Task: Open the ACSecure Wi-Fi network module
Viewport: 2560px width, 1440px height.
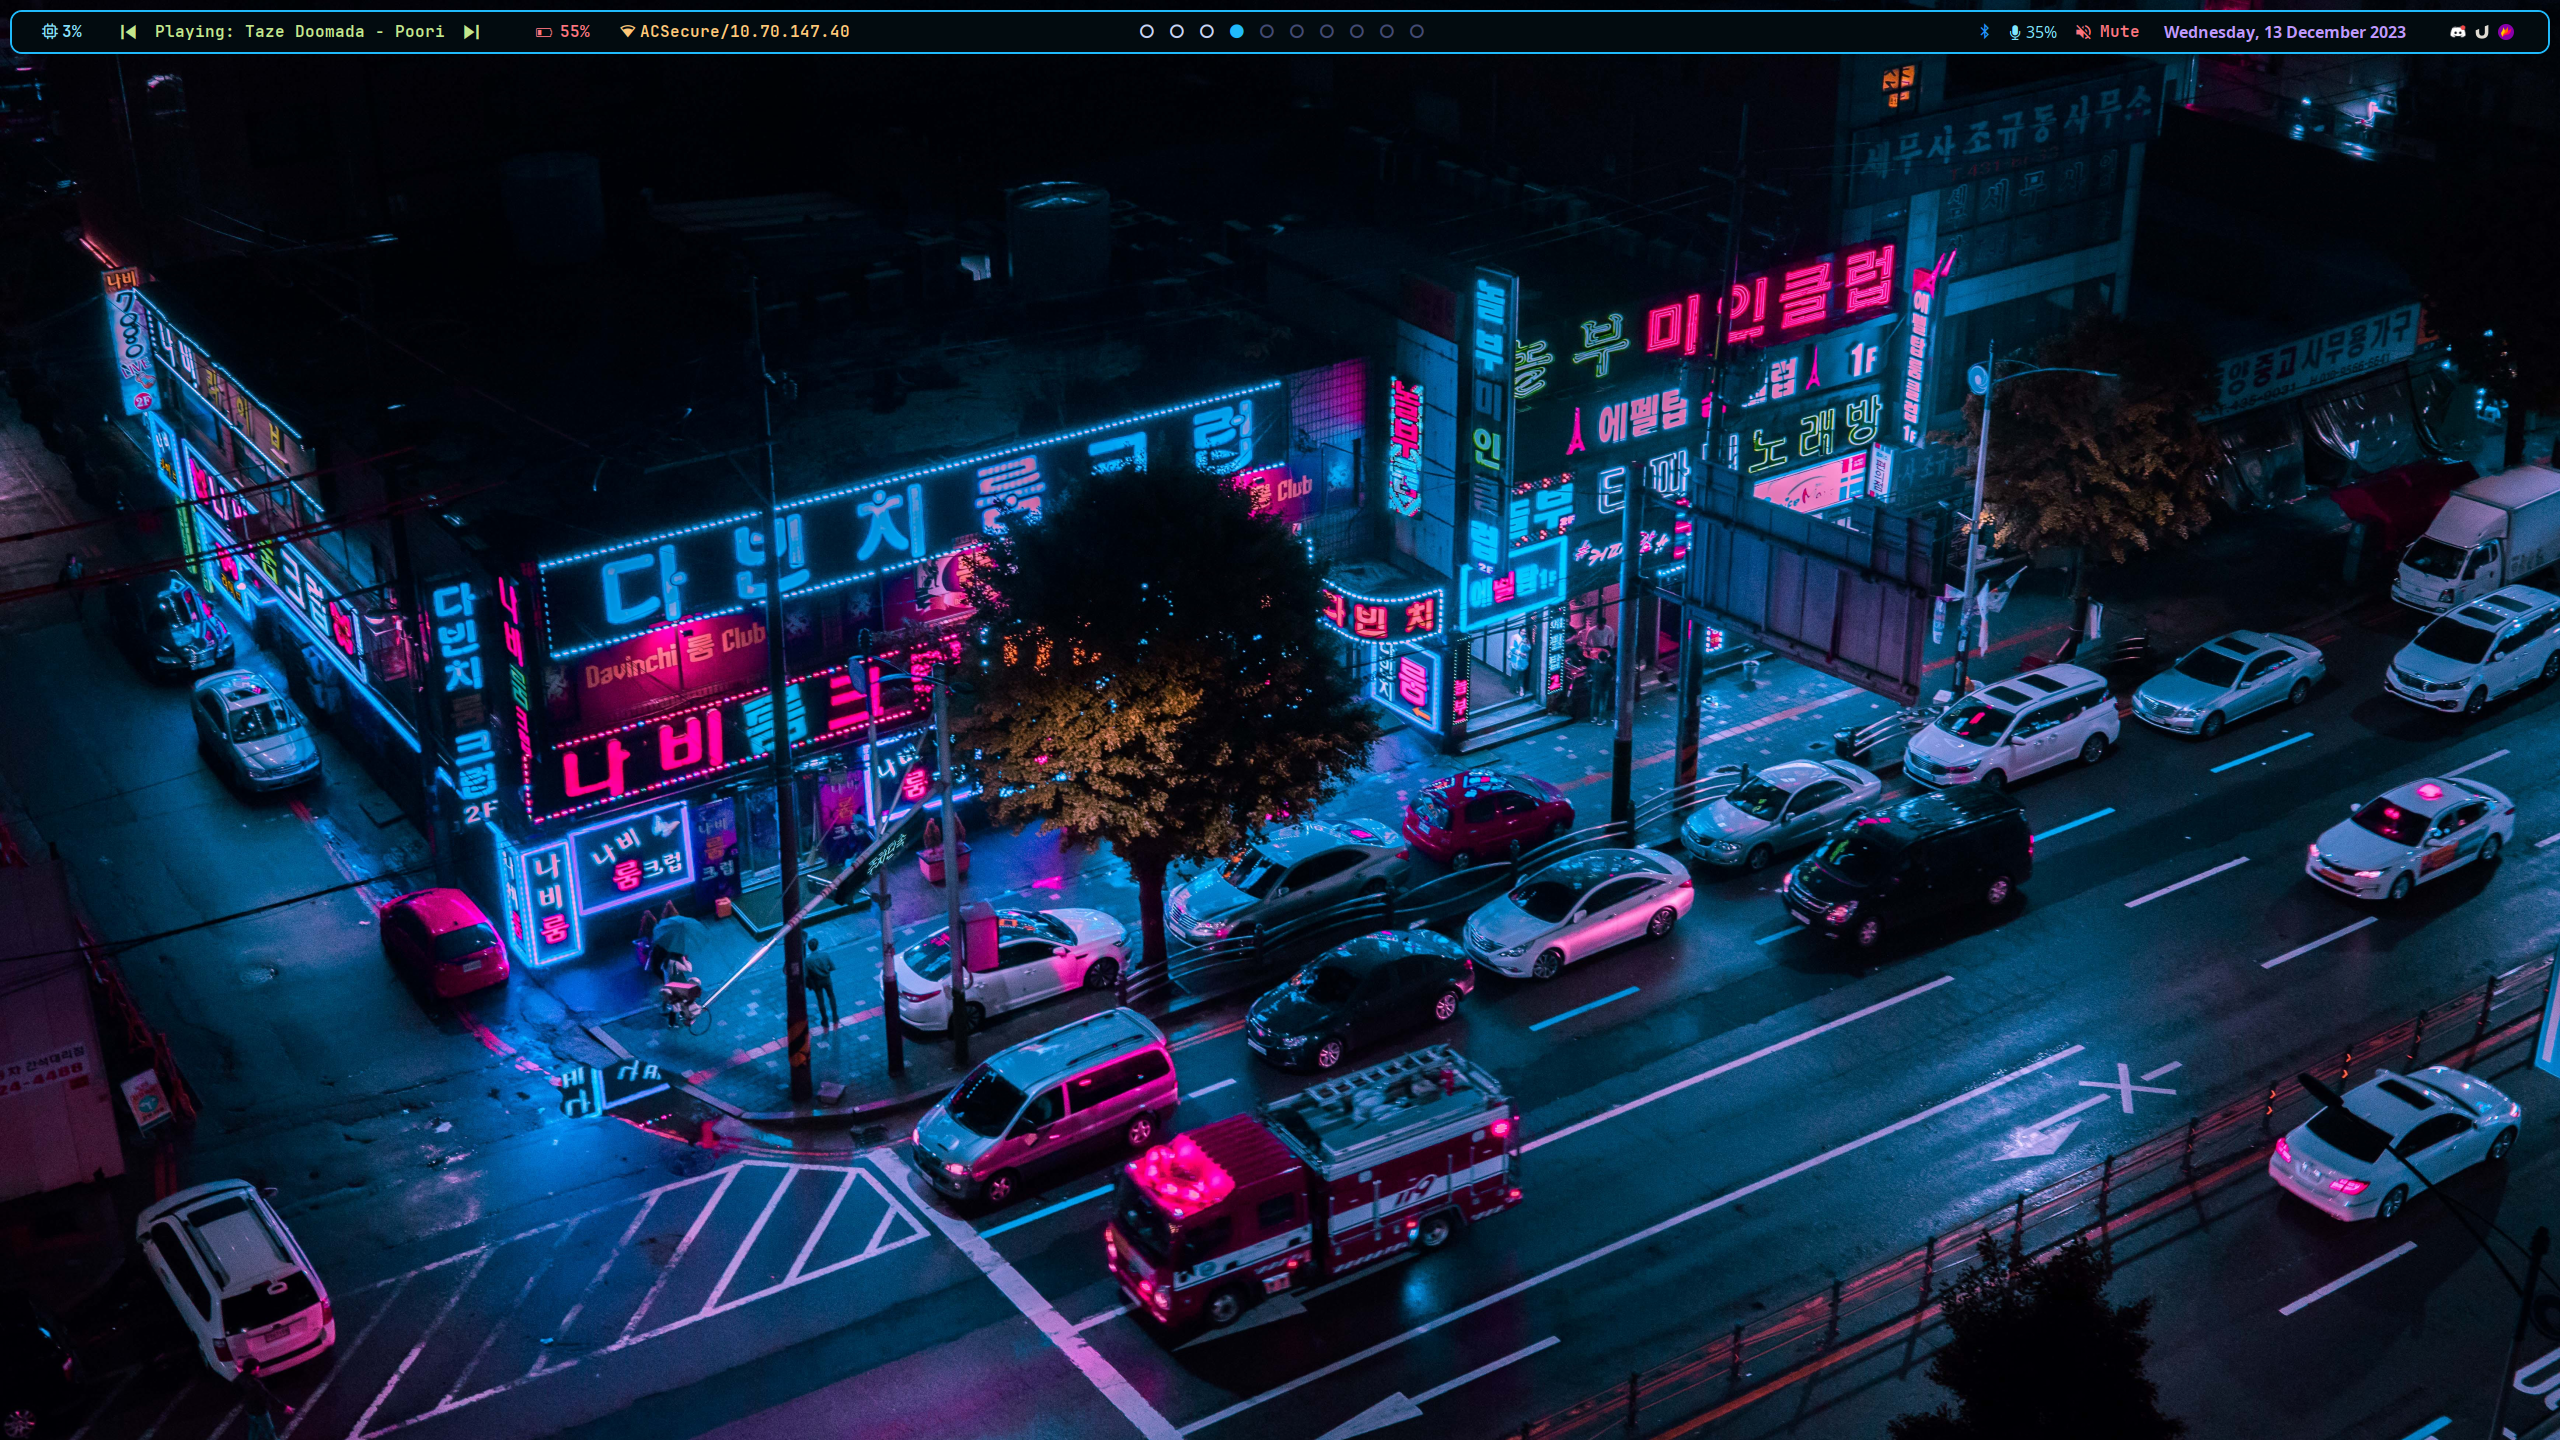Action: click(735, 32)
